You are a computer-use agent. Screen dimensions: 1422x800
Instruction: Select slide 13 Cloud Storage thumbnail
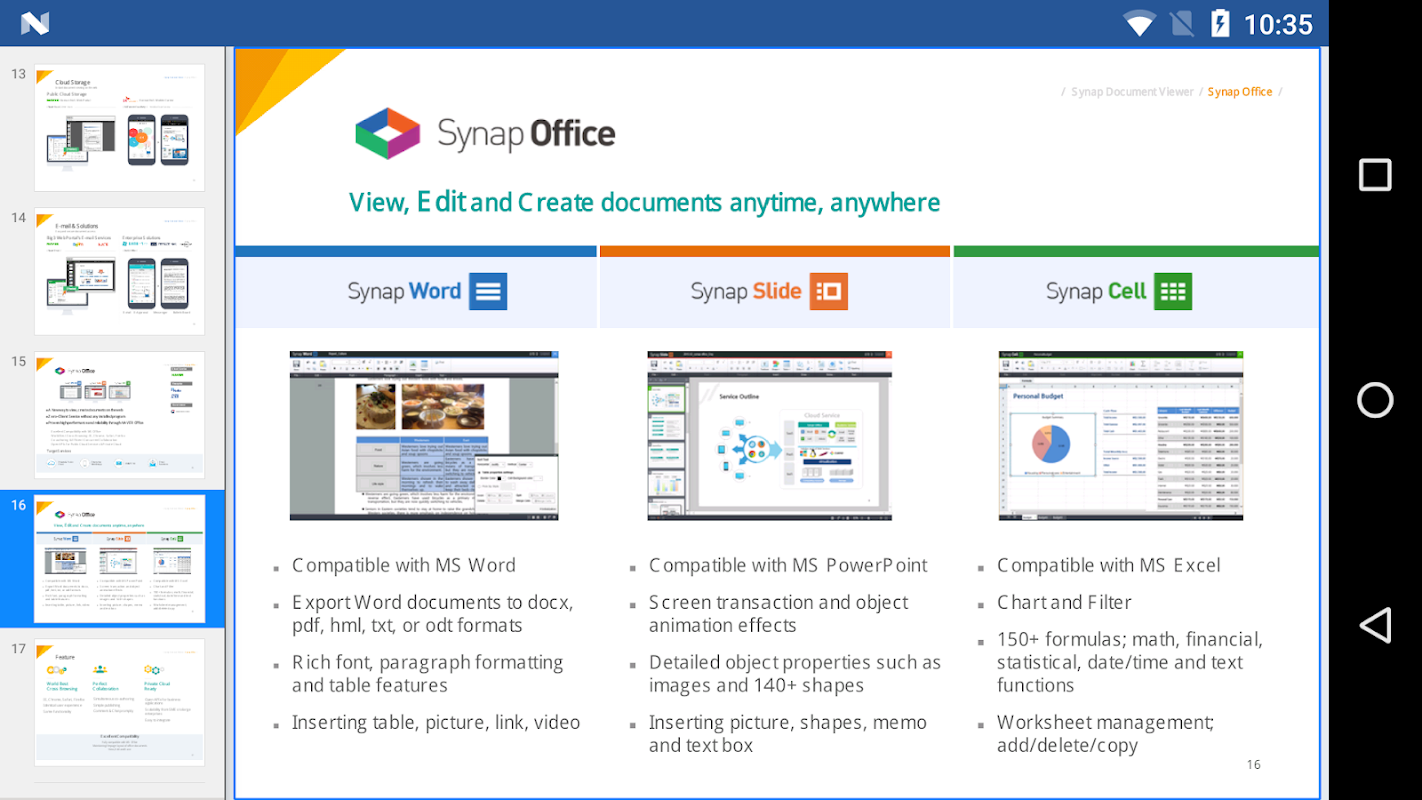click(x=119, y=128)
